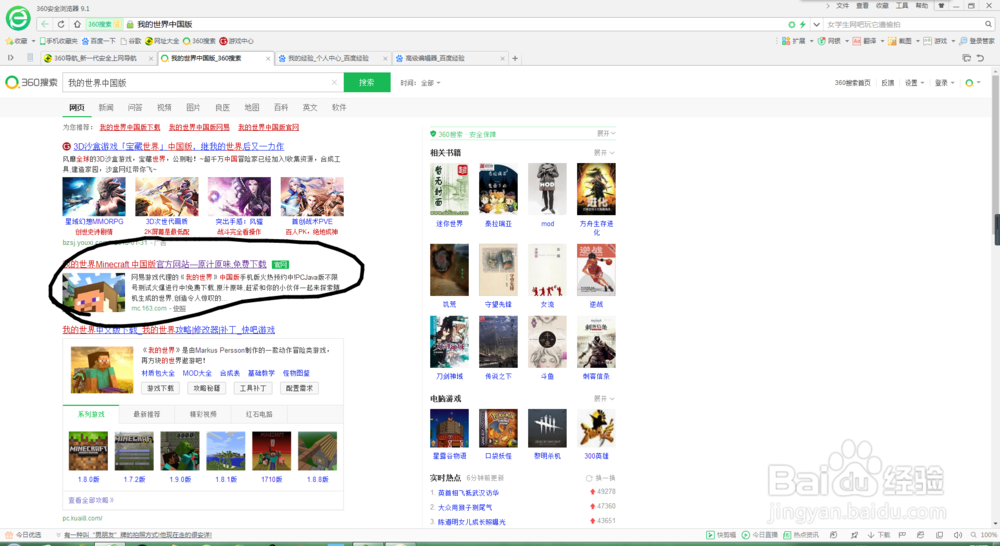1000x546 pixels.
Task: Click the 游戏下载 button
Action: pos(160,388)
